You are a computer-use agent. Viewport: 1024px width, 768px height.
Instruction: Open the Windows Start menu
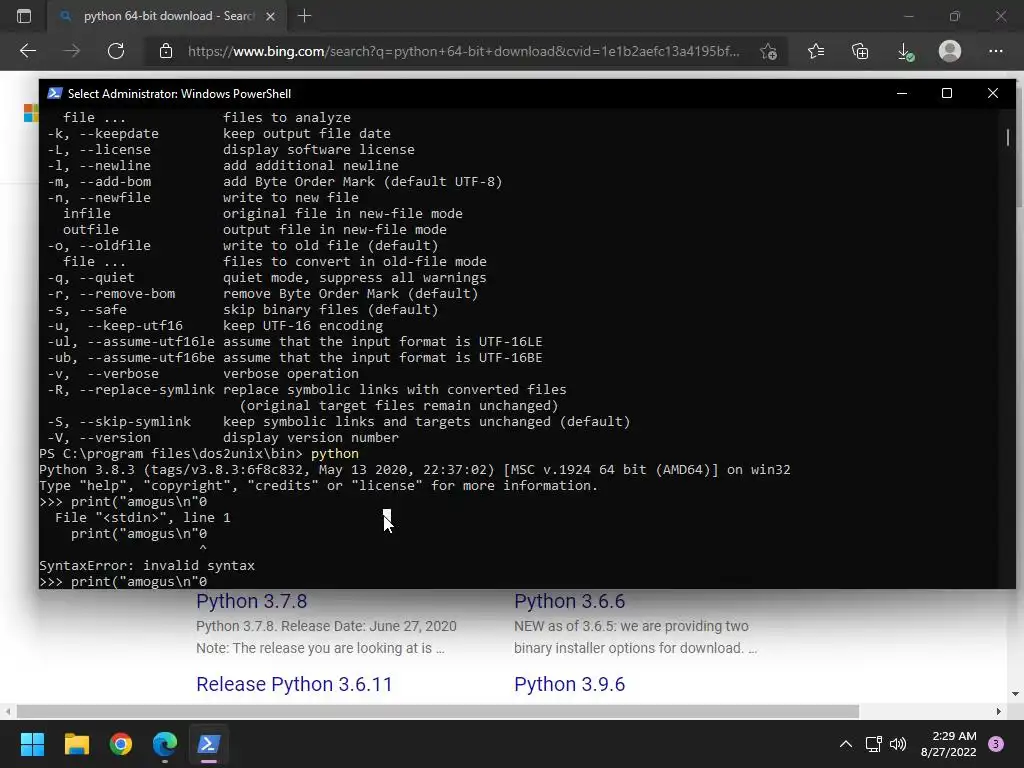pos(32,744)
